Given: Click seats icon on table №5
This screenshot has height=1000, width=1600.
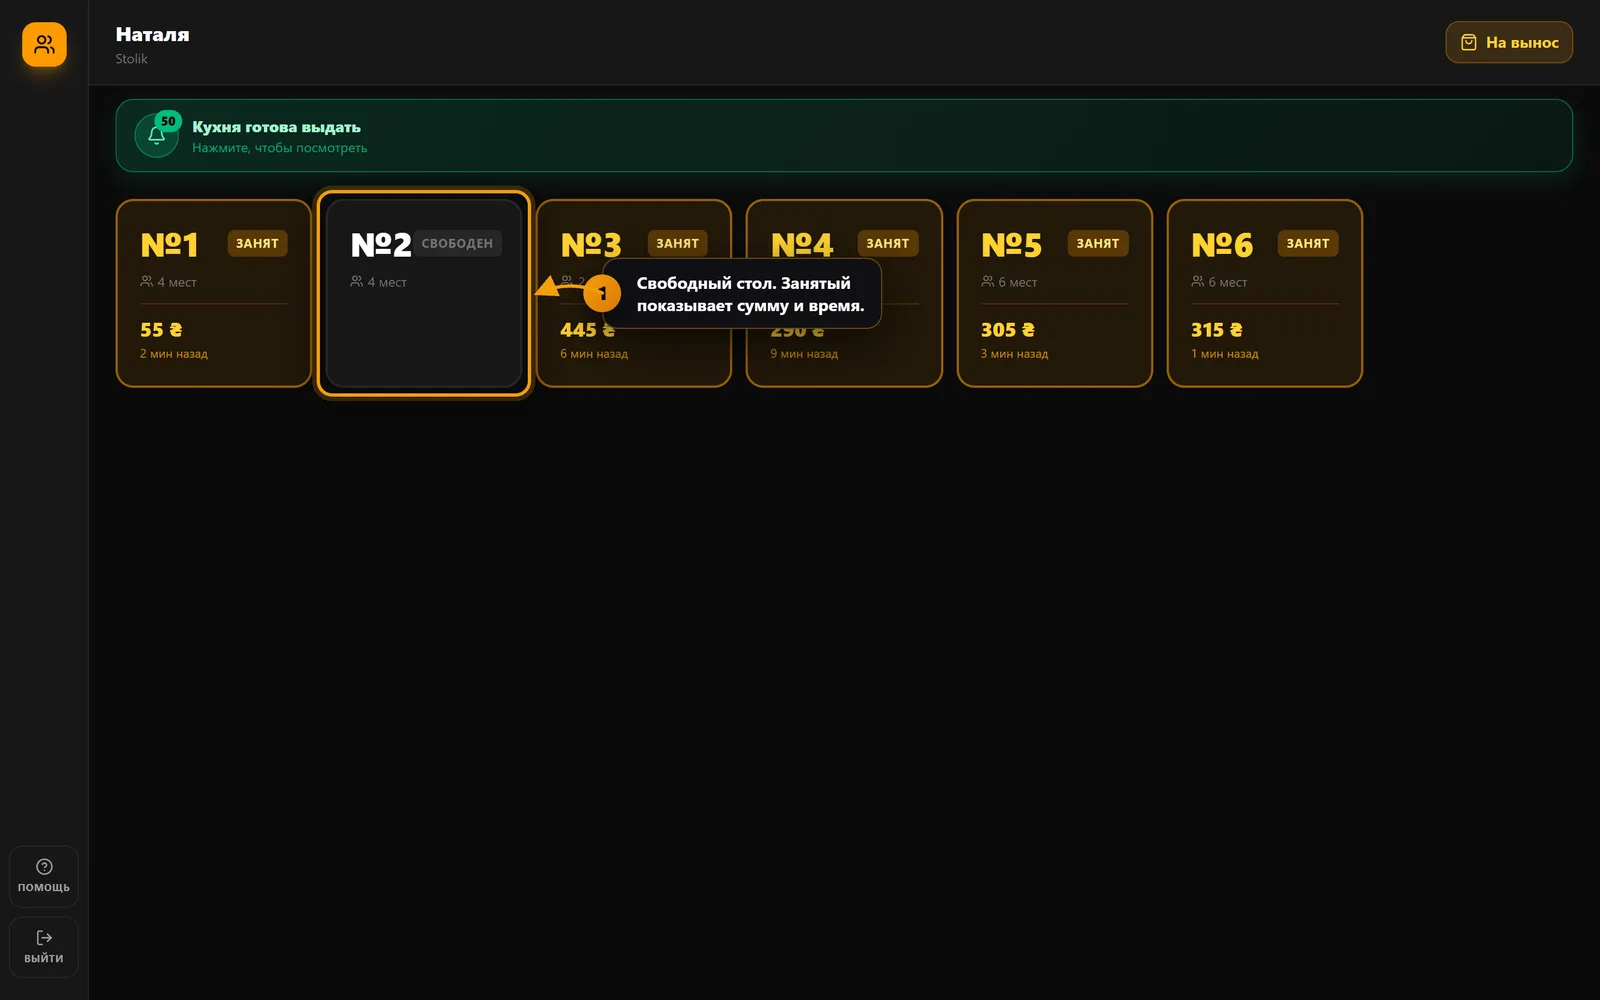Looking at the screenshot, I should [x=988, y=282].
